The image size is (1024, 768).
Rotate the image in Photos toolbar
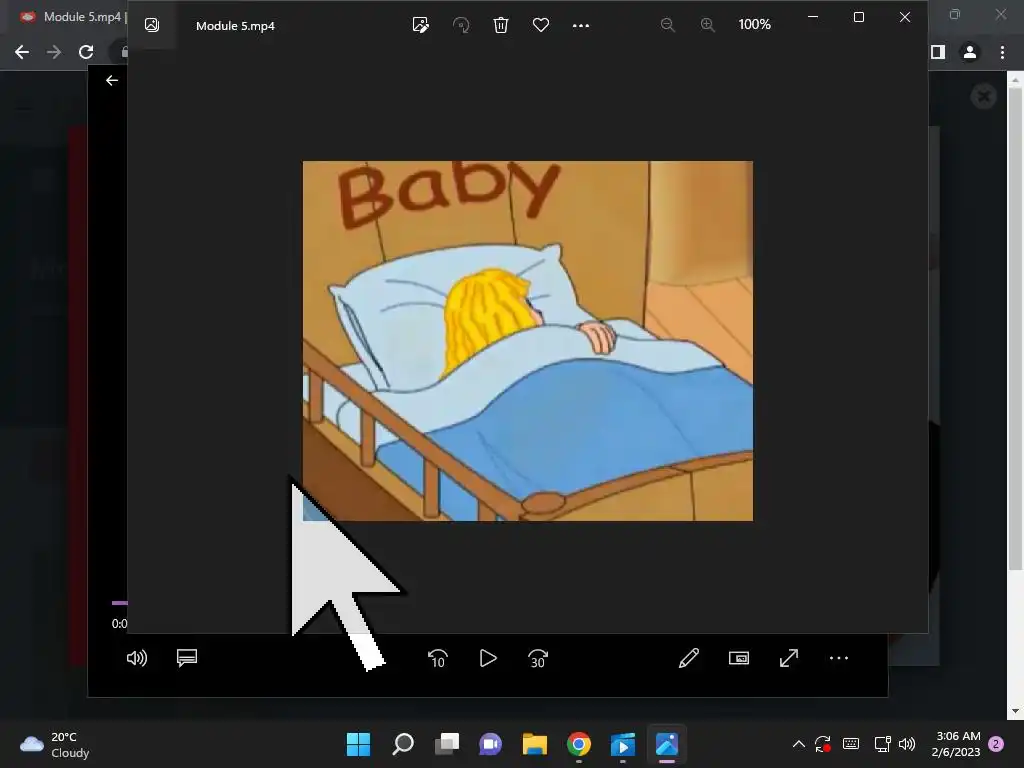click(x=461, y=25)
